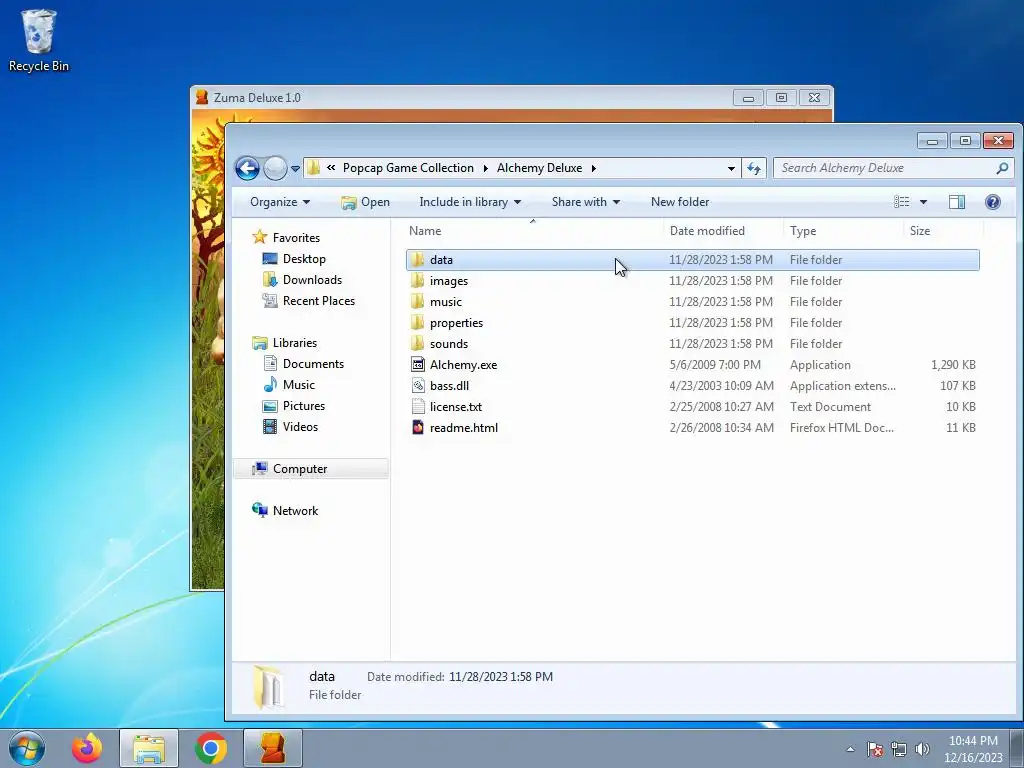
Task: Click Firefox HTML Doc type cell
Action: [842, 428]
